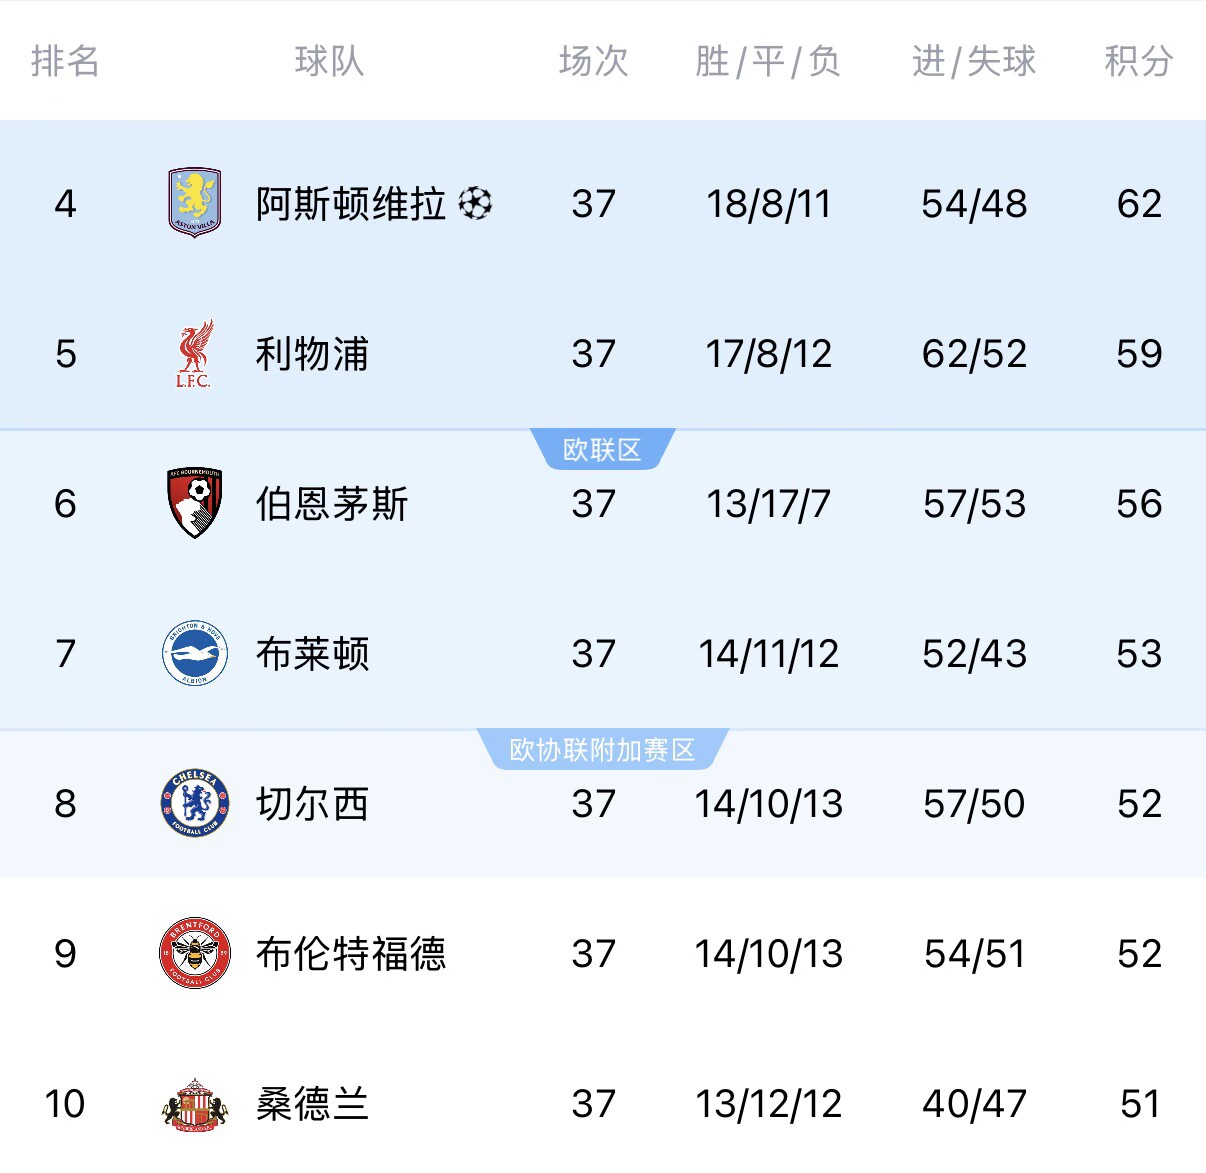
Task: Click the Brighton & Hove Albion crest
Action: click(194, 654)
